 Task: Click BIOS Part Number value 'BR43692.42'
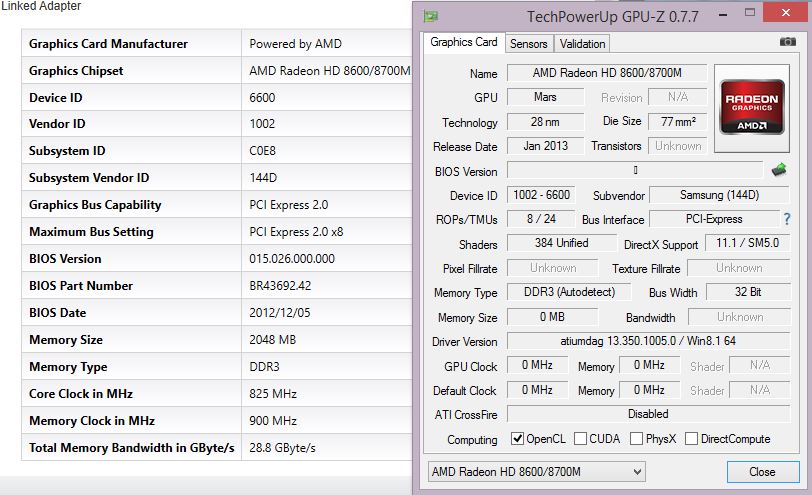point(280,286)
